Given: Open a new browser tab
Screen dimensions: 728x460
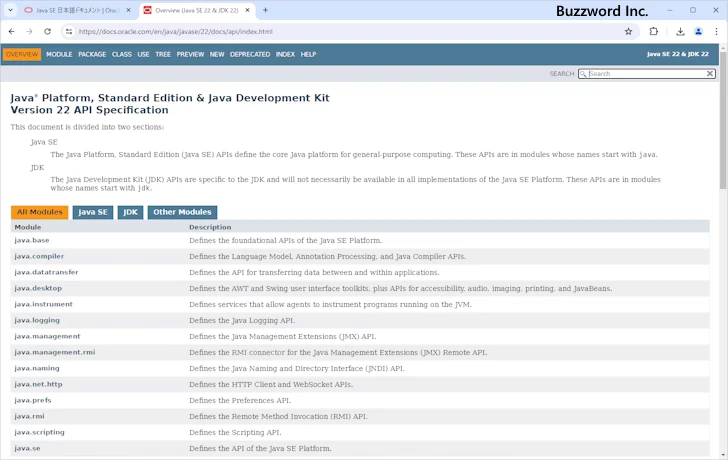Looking at the screenshot, I should (266, 10).
